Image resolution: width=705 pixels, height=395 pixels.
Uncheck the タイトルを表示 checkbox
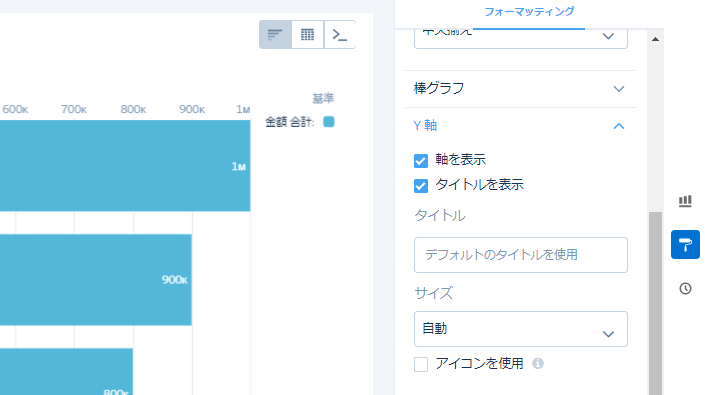[x=421, y=186]
